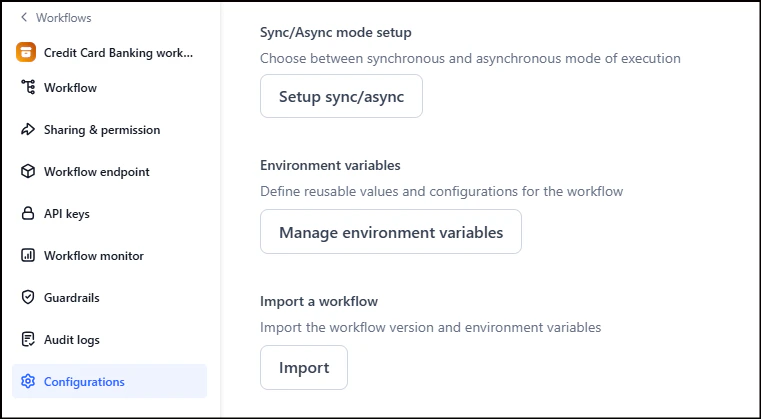The height and width of the screenshot is (419, 761).
Task: Click the orange Credit Card Banking workflow icon
Action: pos(26,52)
